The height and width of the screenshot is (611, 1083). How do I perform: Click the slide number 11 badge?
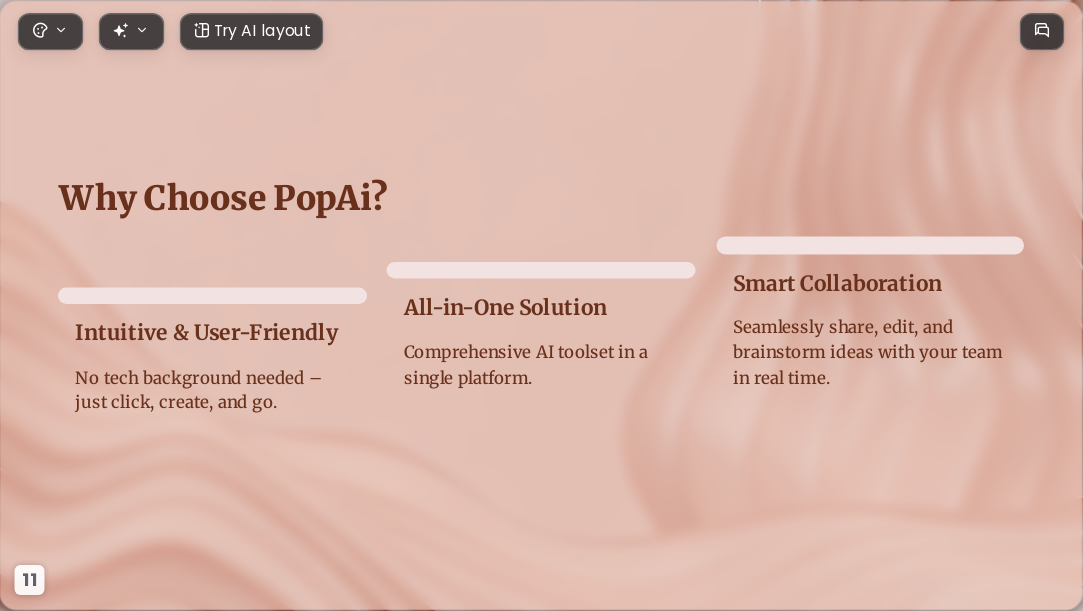(x=30, y=580)
